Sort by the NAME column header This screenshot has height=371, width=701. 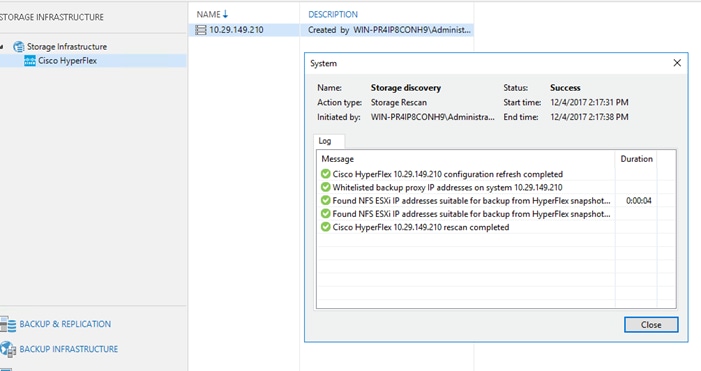[x=208, y=14]
